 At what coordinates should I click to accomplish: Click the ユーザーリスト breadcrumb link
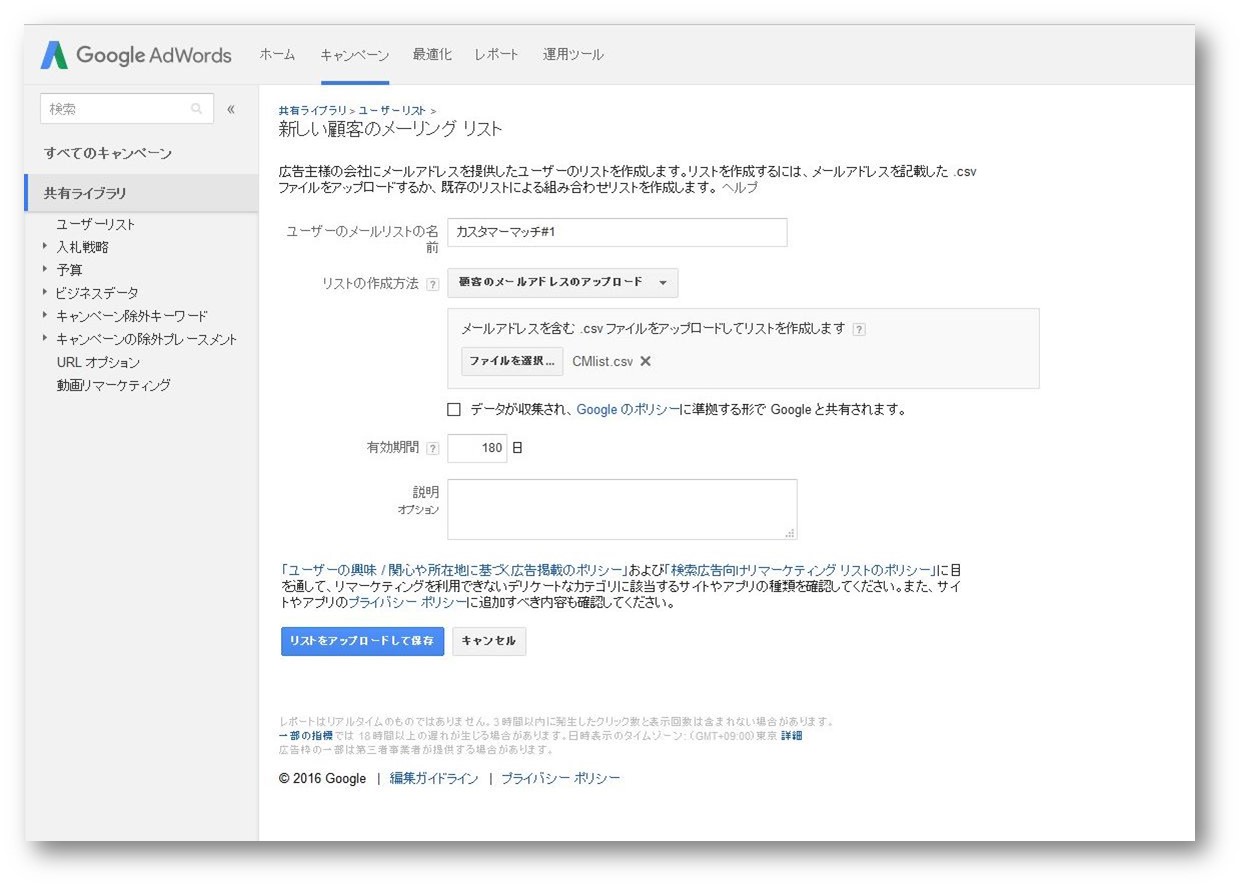(x=392, y=110)
